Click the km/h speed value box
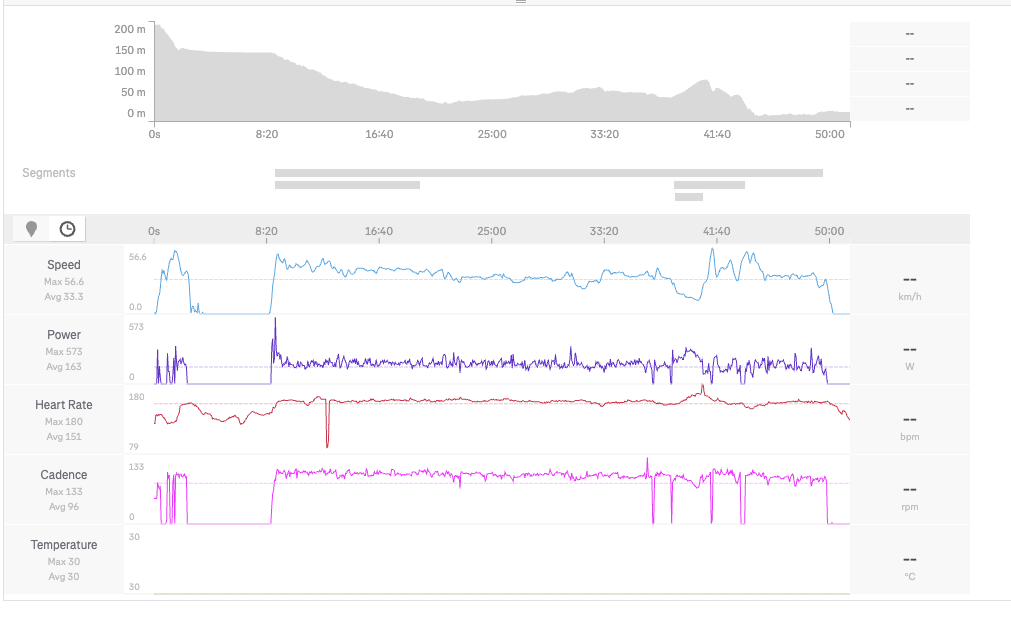The height and width of the screenshot is (629, 1011). point(909,281)
